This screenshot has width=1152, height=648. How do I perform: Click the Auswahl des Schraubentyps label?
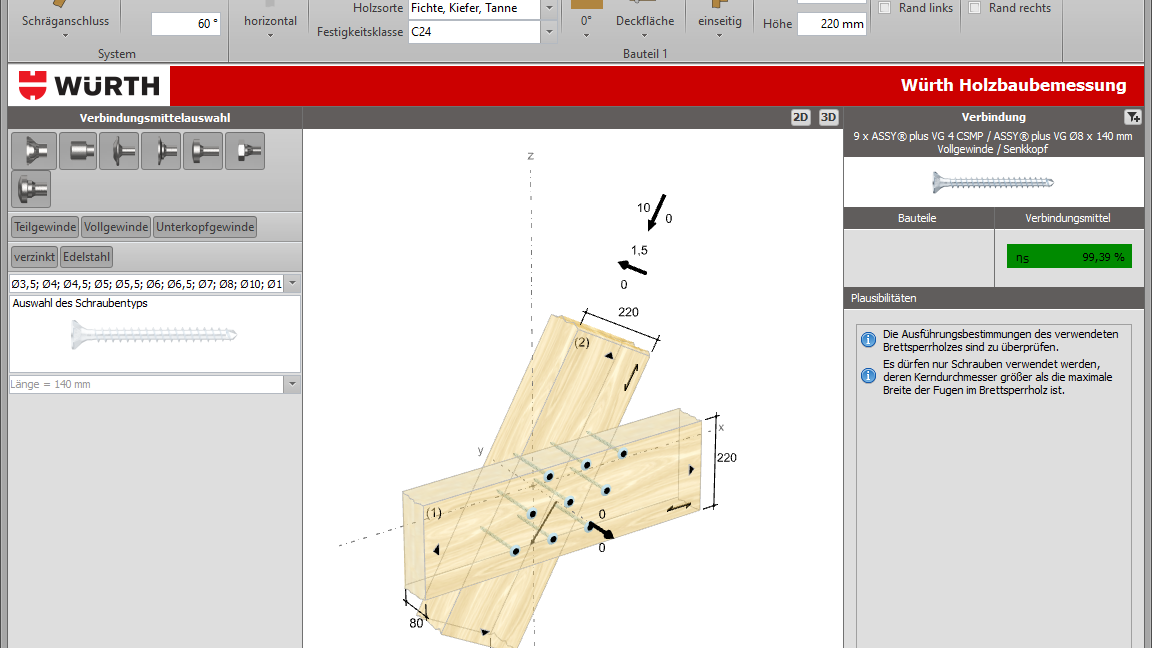click(x=80, y=303)
